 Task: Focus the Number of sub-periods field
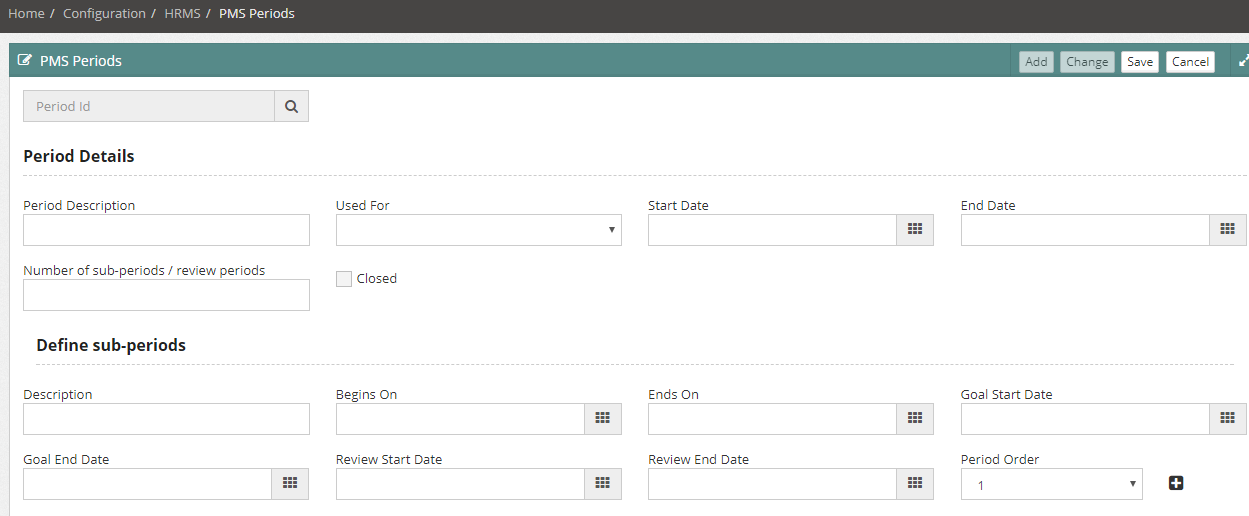tap(166, 295)
